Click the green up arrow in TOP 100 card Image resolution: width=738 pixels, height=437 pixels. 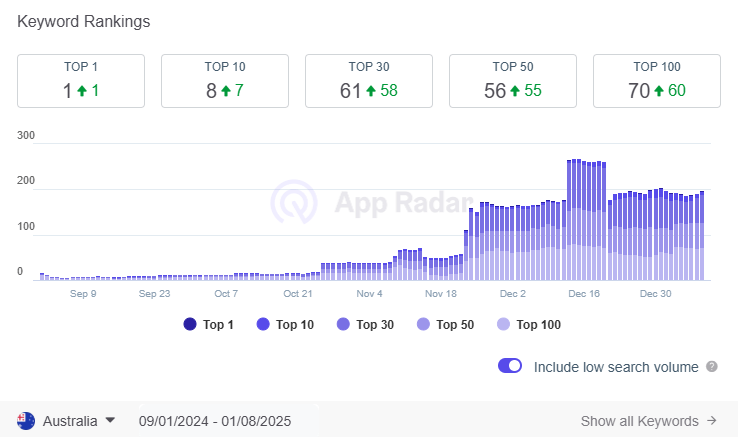click(x=659, y=90)
